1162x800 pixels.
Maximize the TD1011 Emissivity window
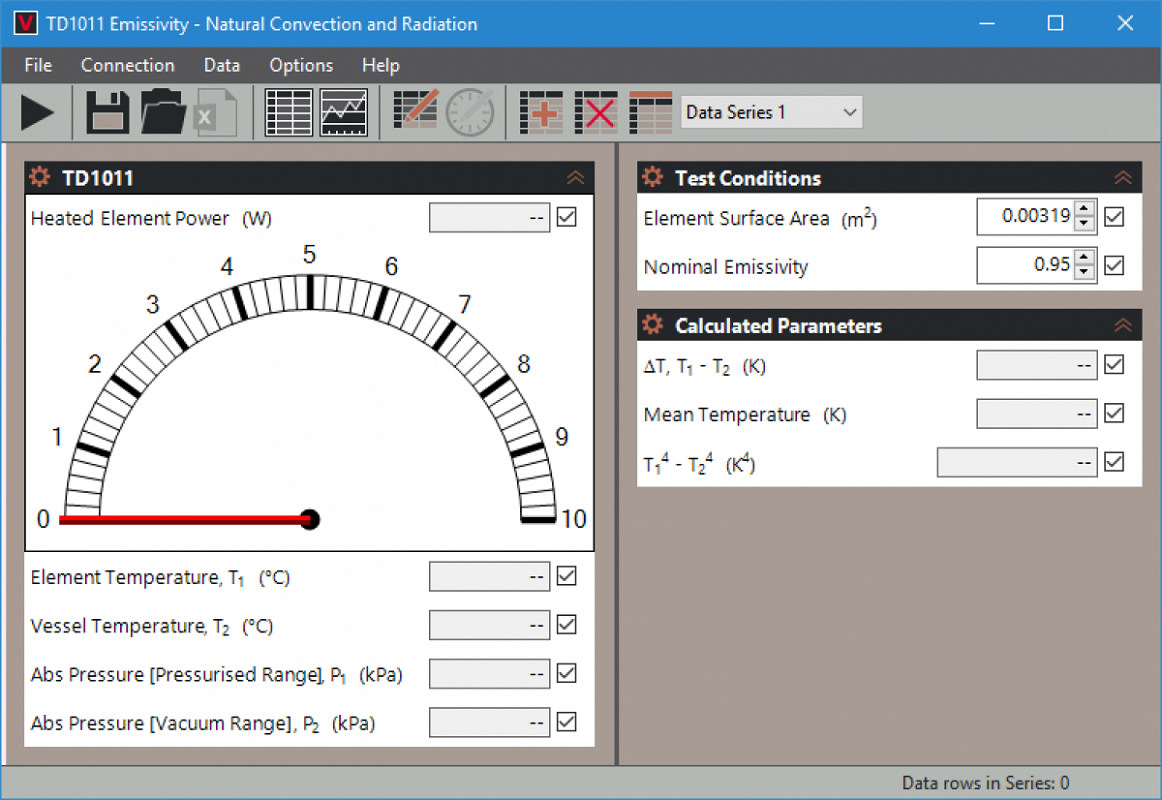pyautogui.click(x=1055, y=24)
